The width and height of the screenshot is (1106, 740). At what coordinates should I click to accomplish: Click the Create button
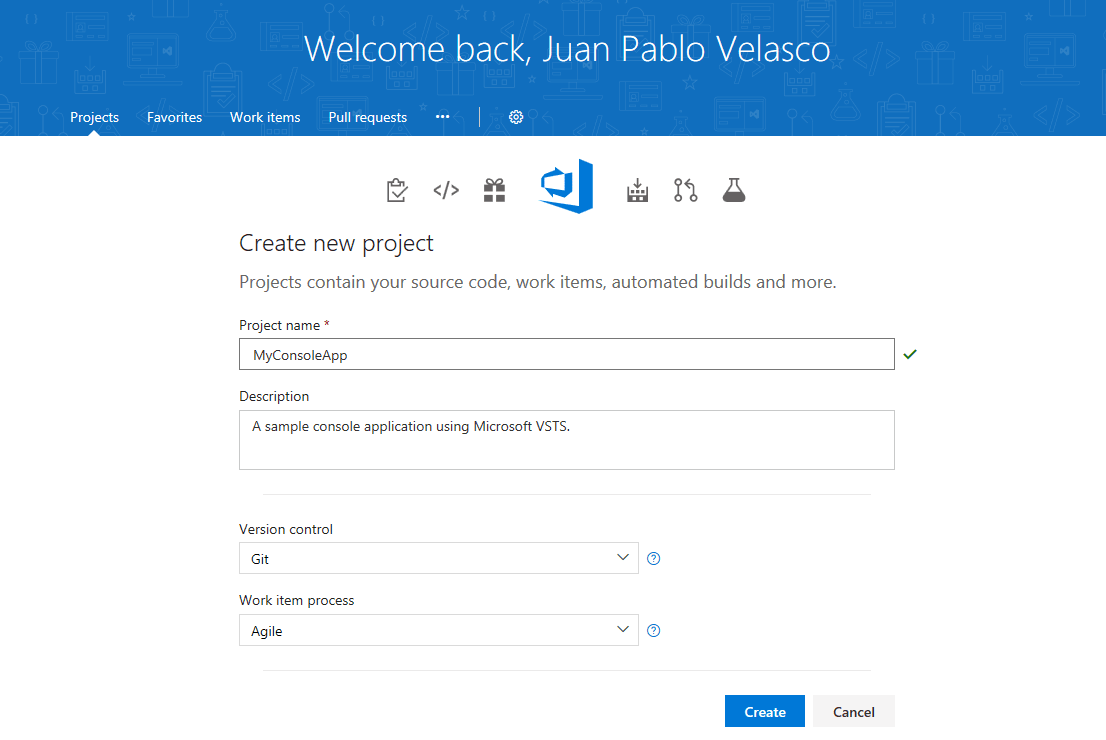coord(765,711)
